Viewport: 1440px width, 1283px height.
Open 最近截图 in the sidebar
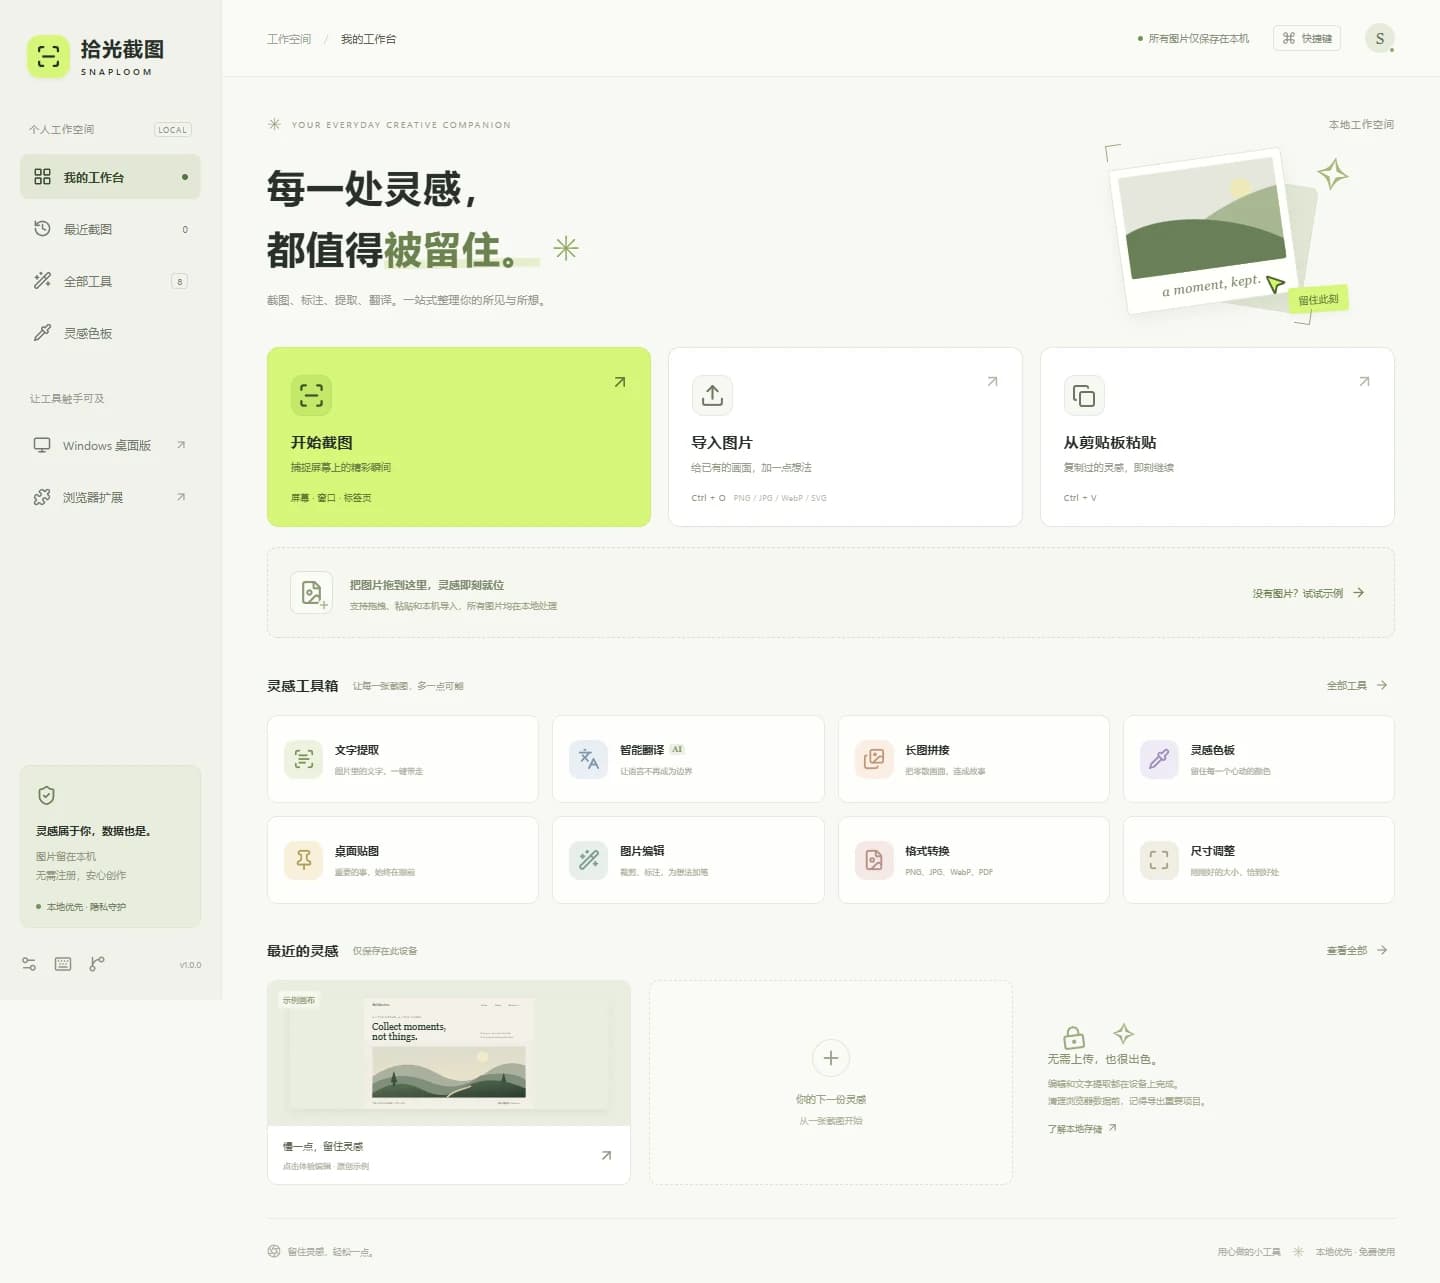coord(110,229)
